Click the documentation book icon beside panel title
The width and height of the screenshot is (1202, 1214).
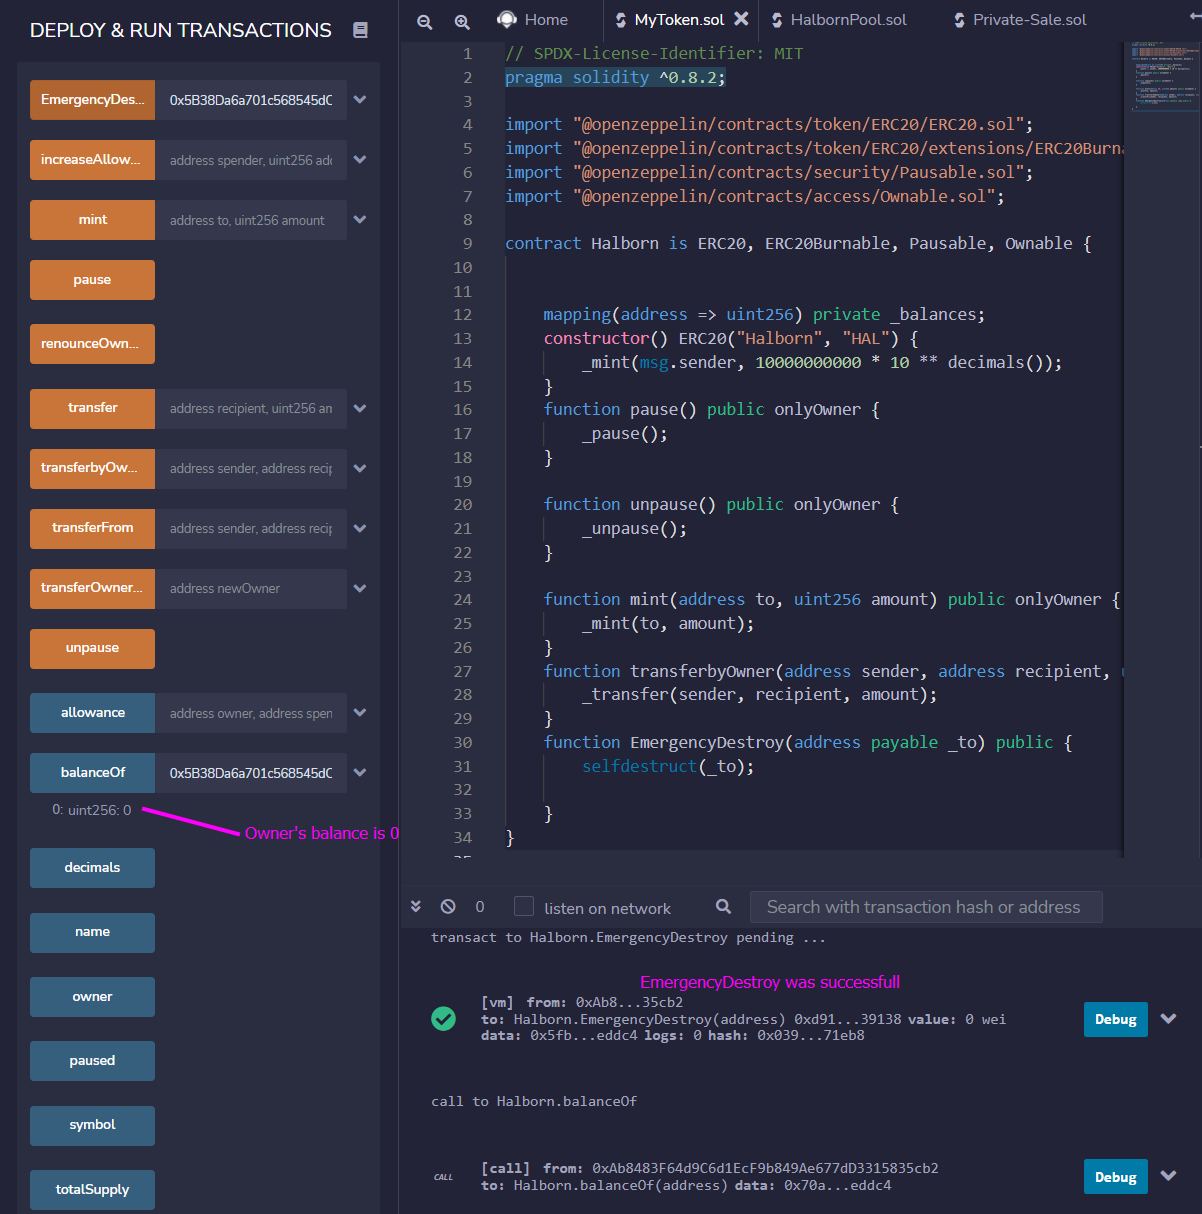[x=360, y=30]
